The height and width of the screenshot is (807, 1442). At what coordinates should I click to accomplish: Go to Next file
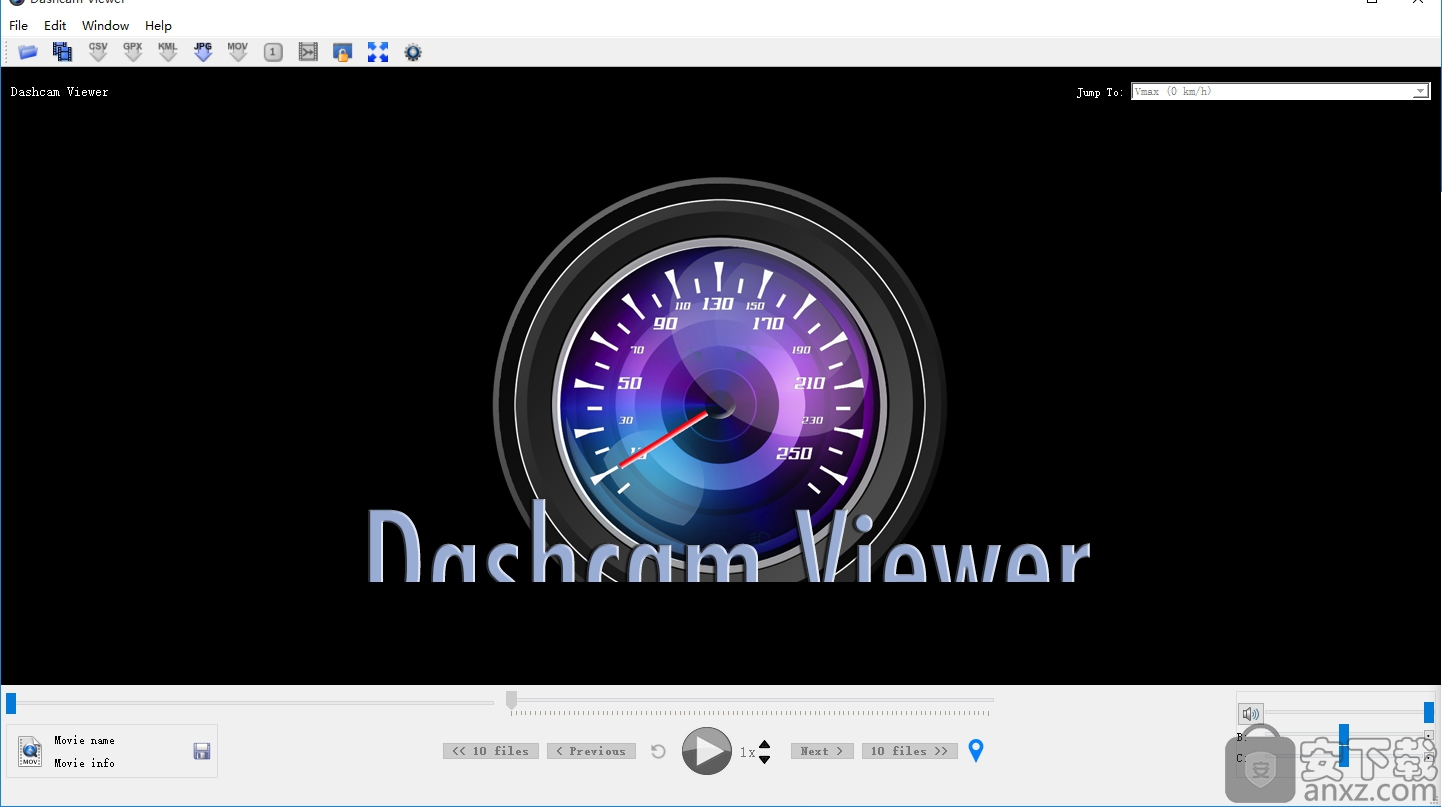click(822, 751)
